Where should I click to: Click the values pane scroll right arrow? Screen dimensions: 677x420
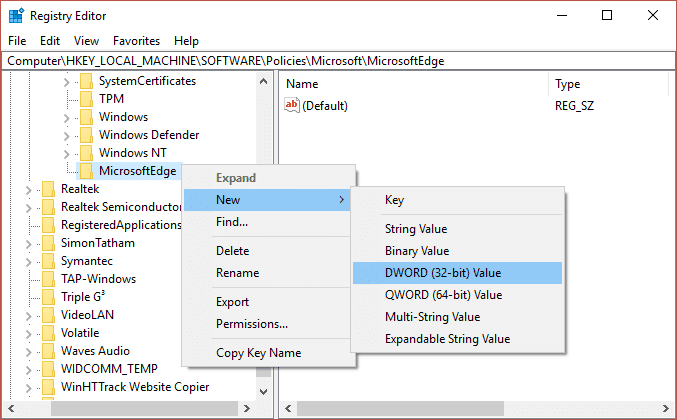665,408
